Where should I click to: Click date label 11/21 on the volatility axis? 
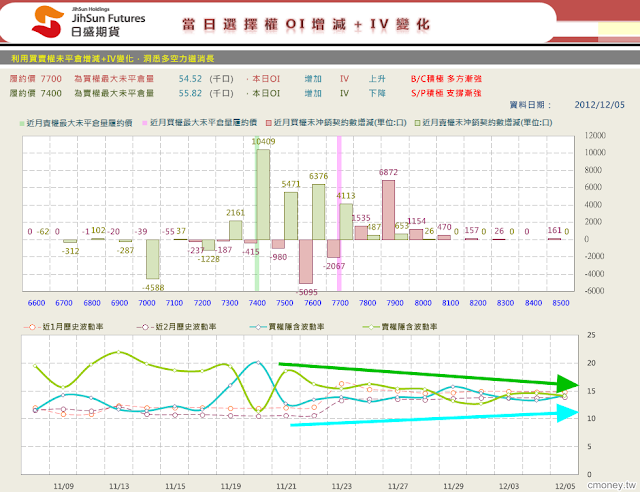286,486
